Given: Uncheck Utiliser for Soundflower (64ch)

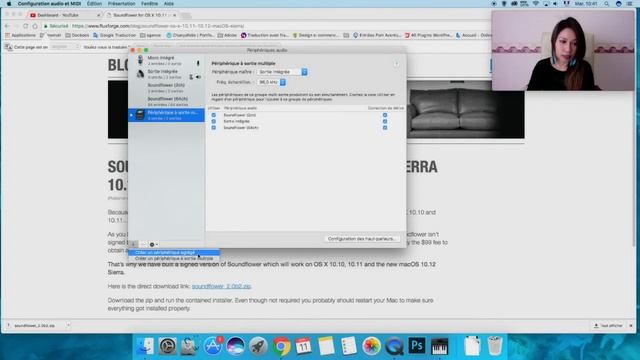Looking at the screenshot, I should pos(213,128).
